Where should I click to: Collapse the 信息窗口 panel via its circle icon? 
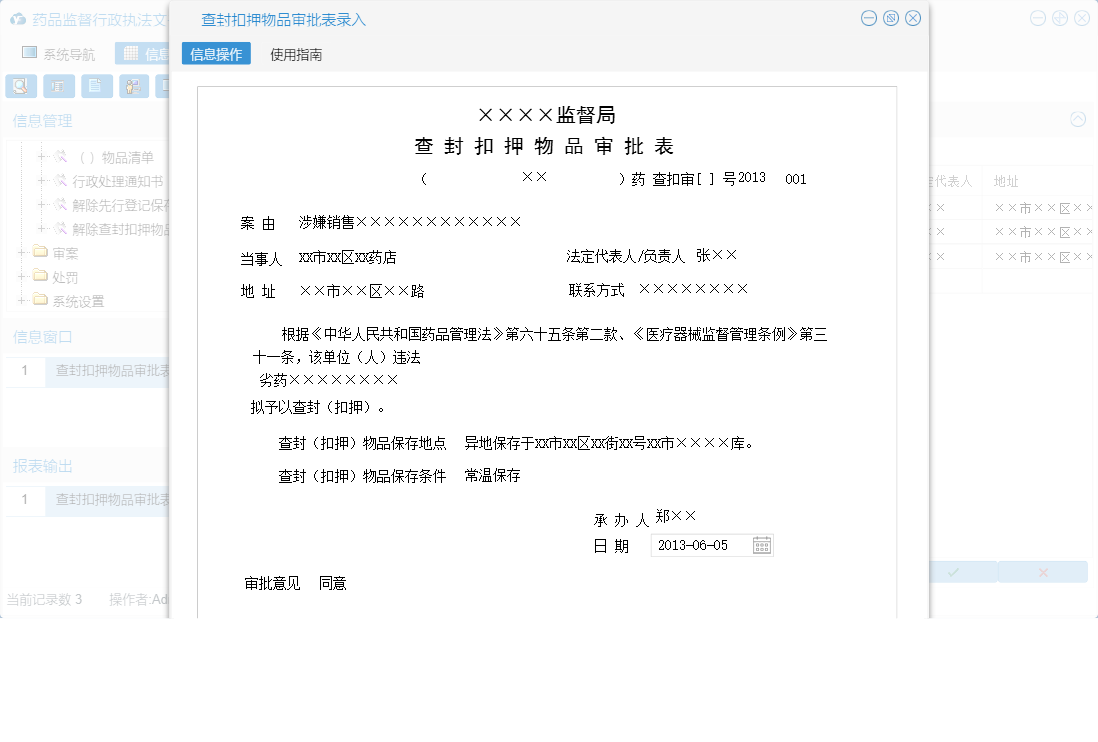(1077, 119)
